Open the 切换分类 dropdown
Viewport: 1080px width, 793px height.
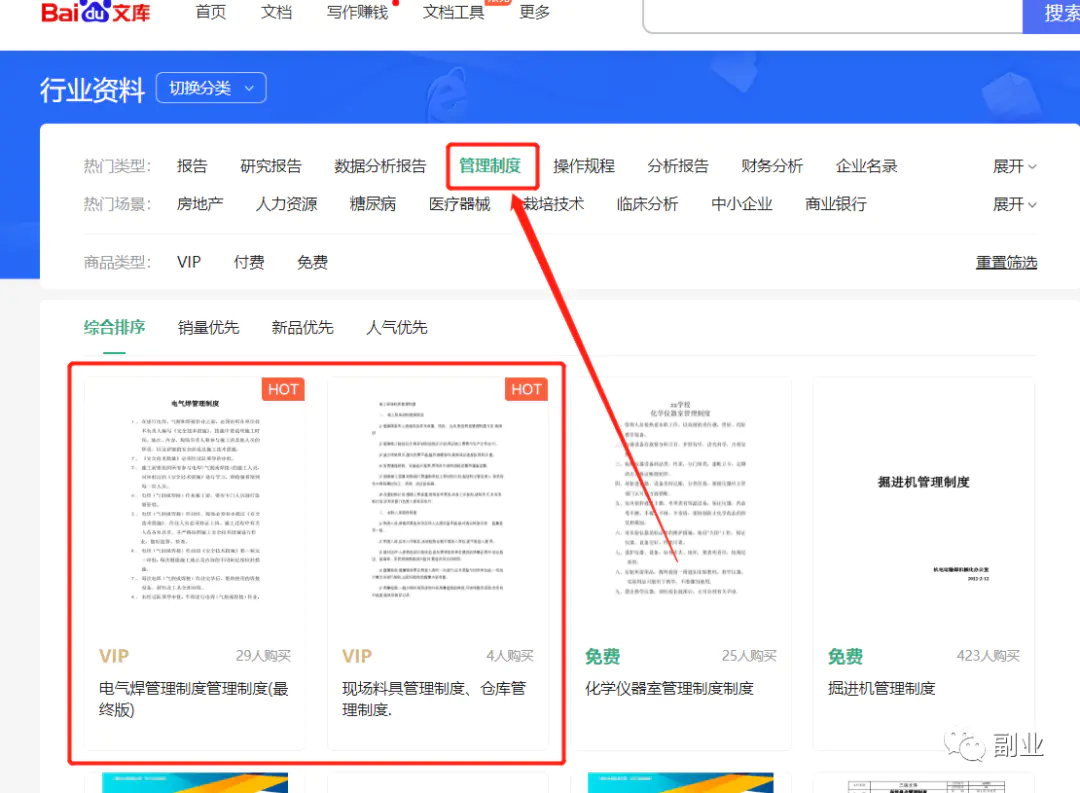tap(211, 88)
